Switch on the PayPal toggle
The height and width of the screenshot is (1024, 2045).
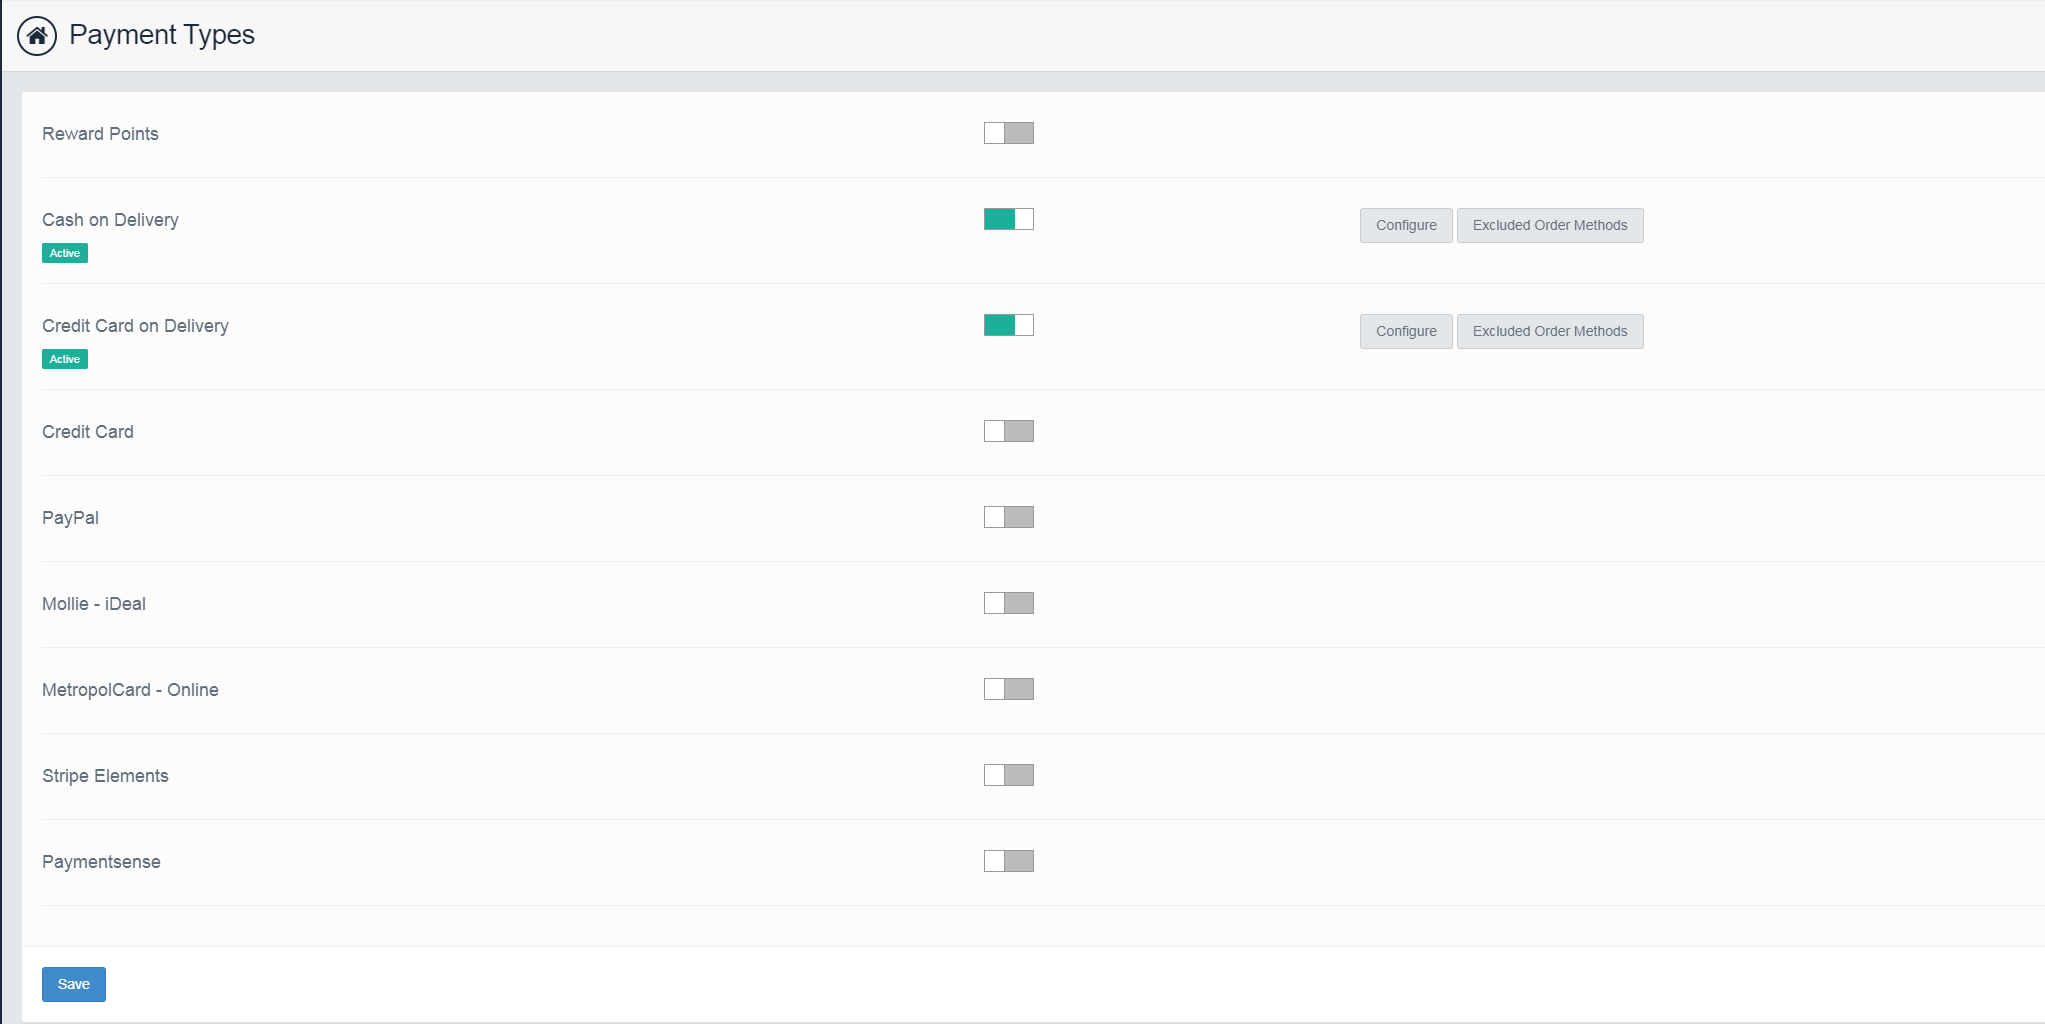(x=1008, y=517)
